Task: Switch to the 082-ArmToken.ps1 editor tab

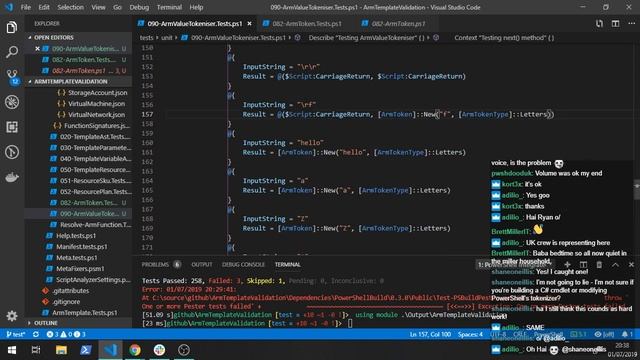Action: 398,24
